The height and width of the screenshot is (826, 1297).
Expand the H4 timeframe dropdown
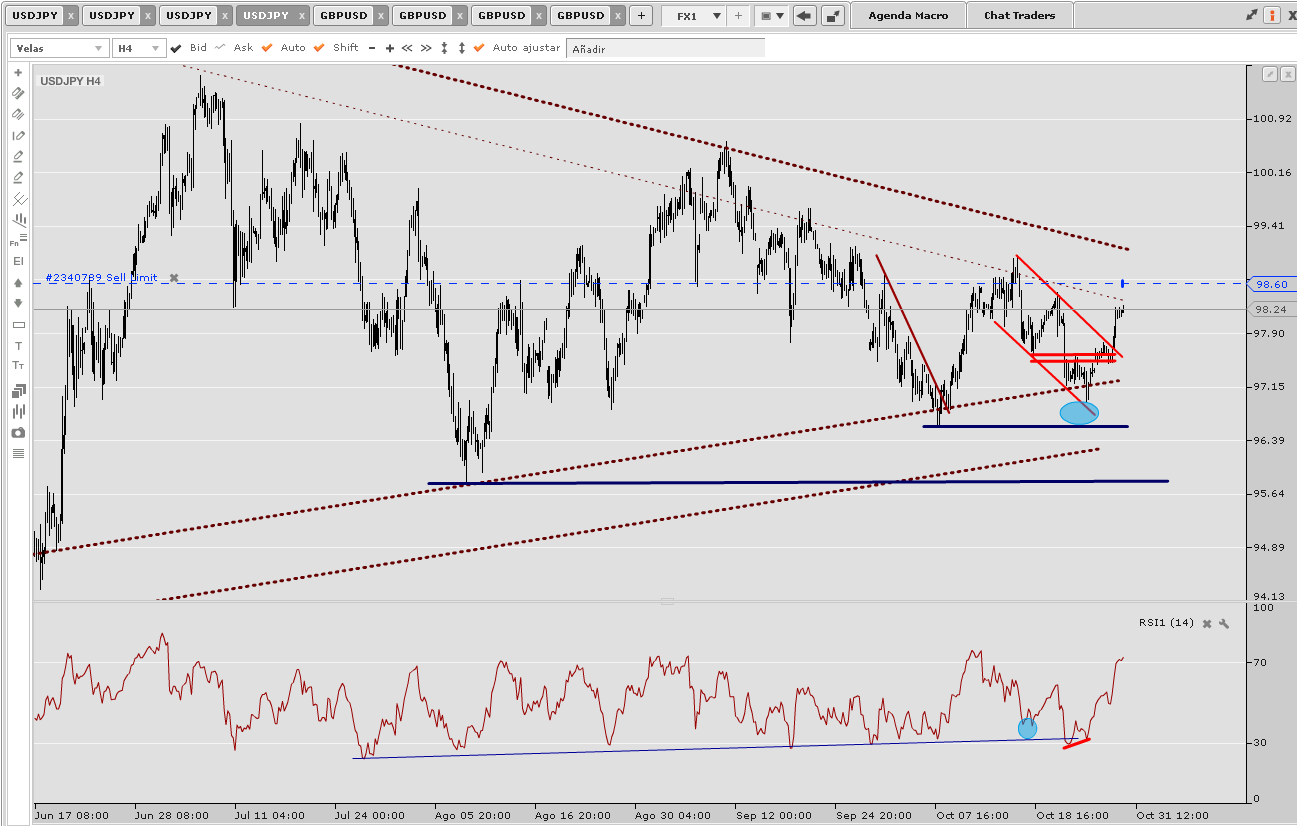click(x=137, y=49)
